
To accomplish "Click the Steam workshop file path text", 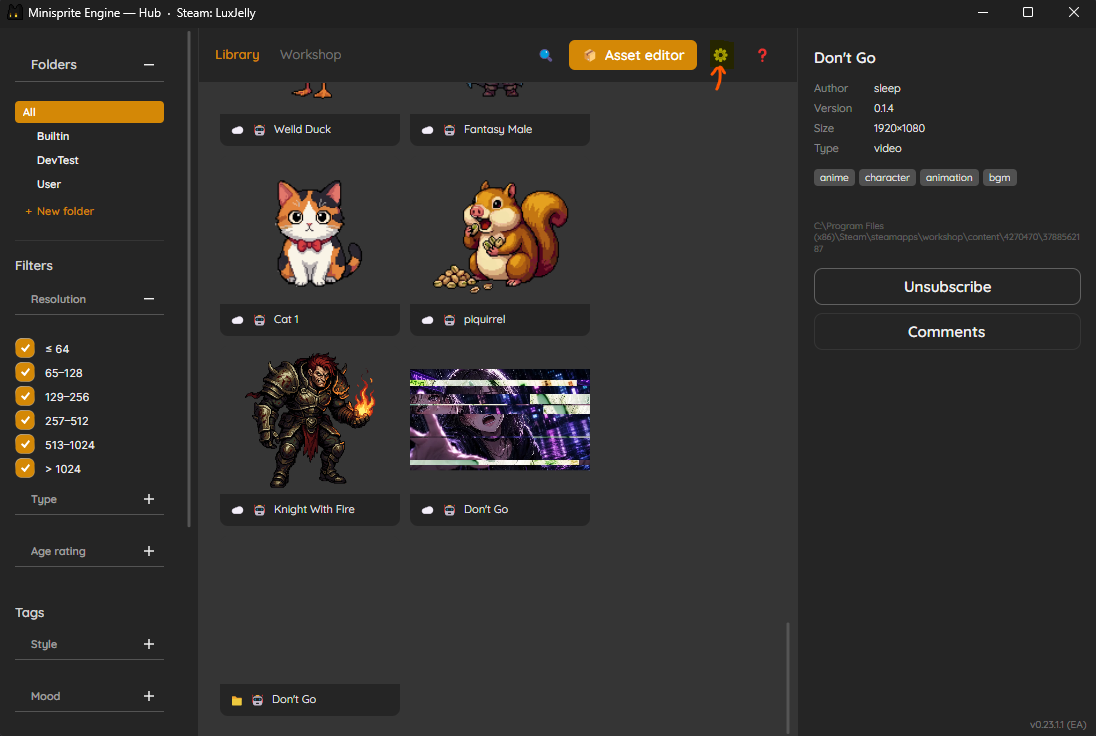I will pos(946,237).
